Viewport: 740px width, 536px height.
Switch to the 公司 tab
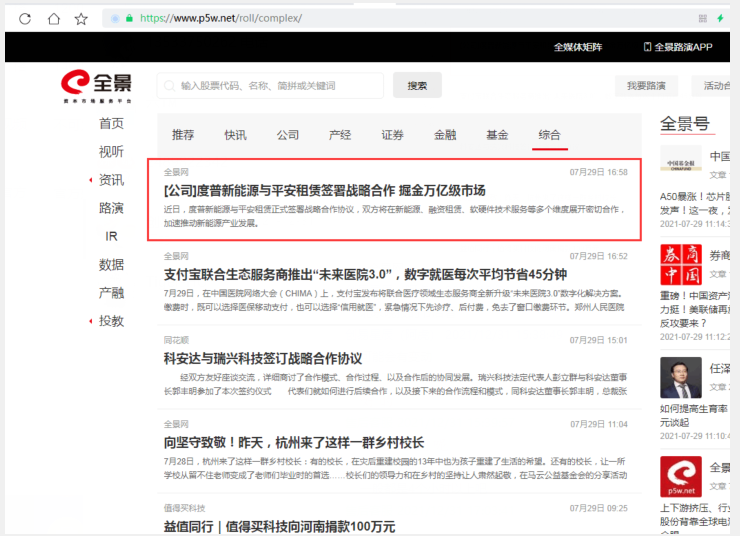point(288,135)
